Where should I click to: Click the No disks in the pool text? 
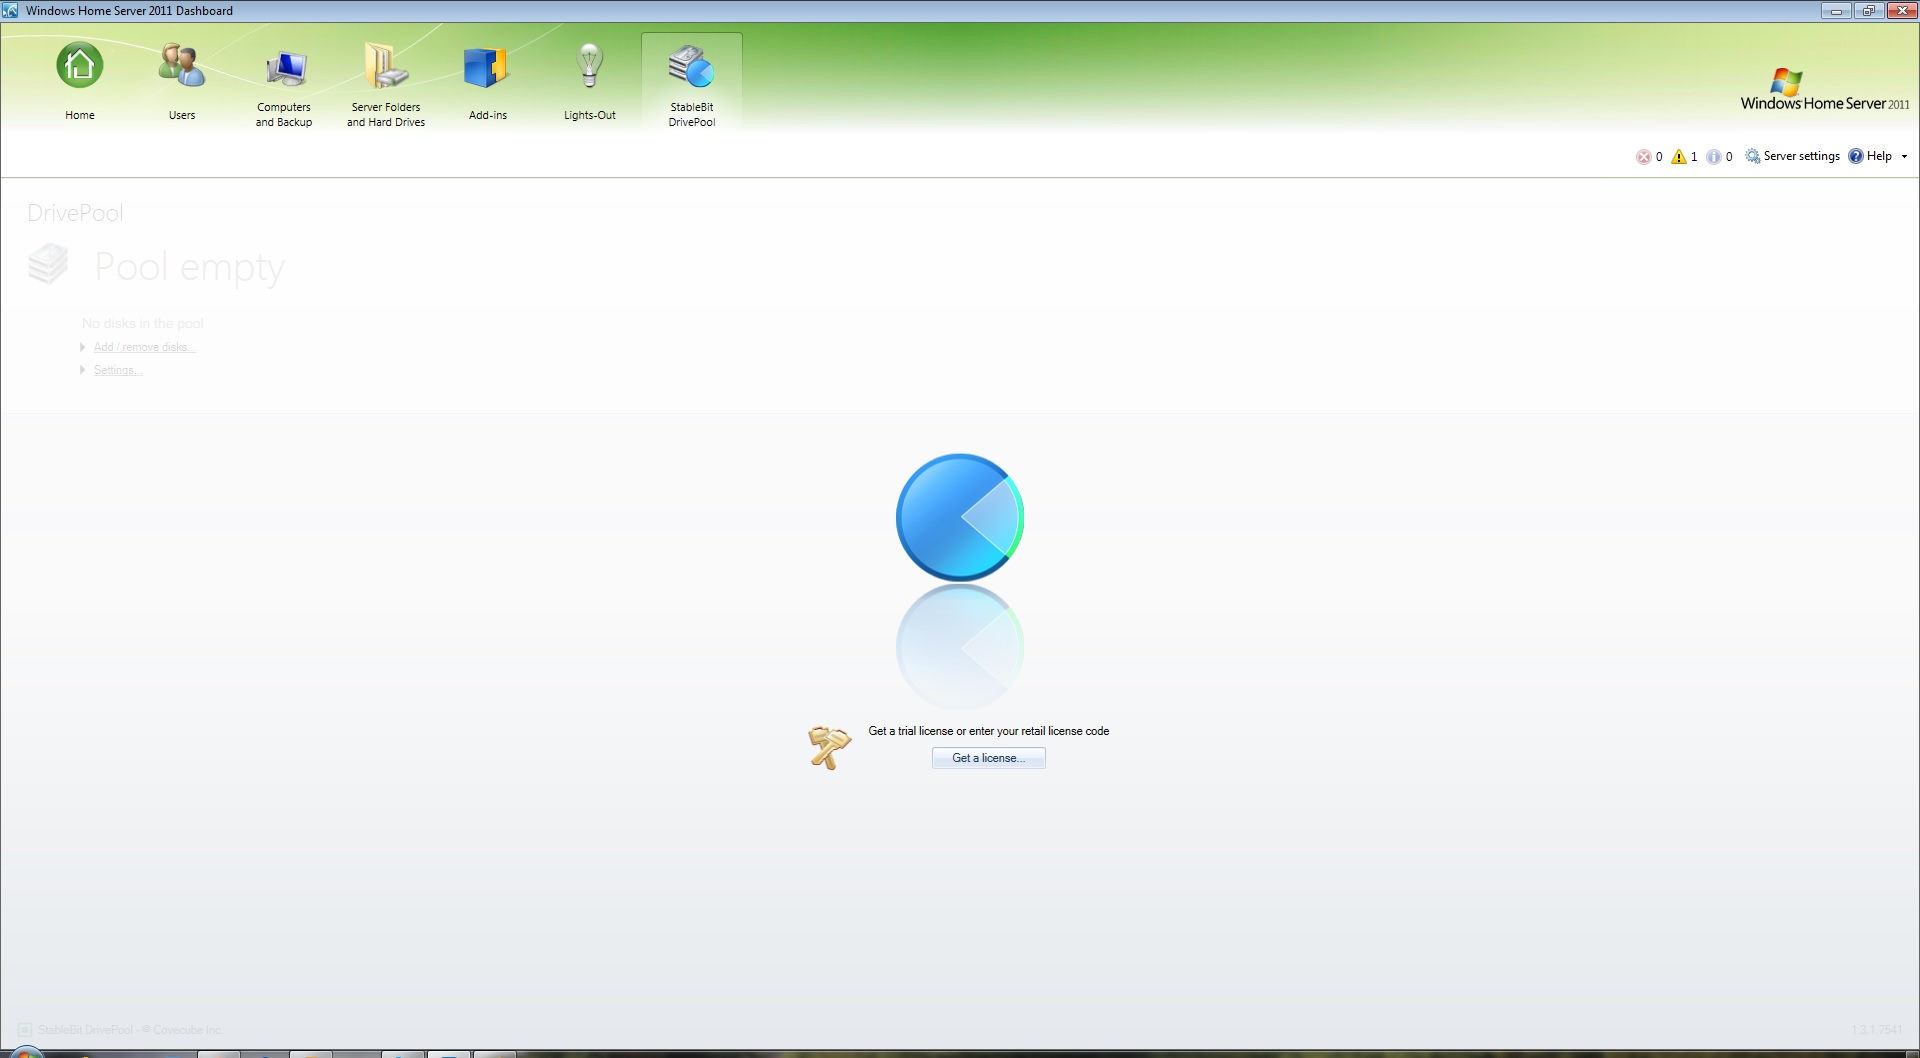click(x=143, y=323)
